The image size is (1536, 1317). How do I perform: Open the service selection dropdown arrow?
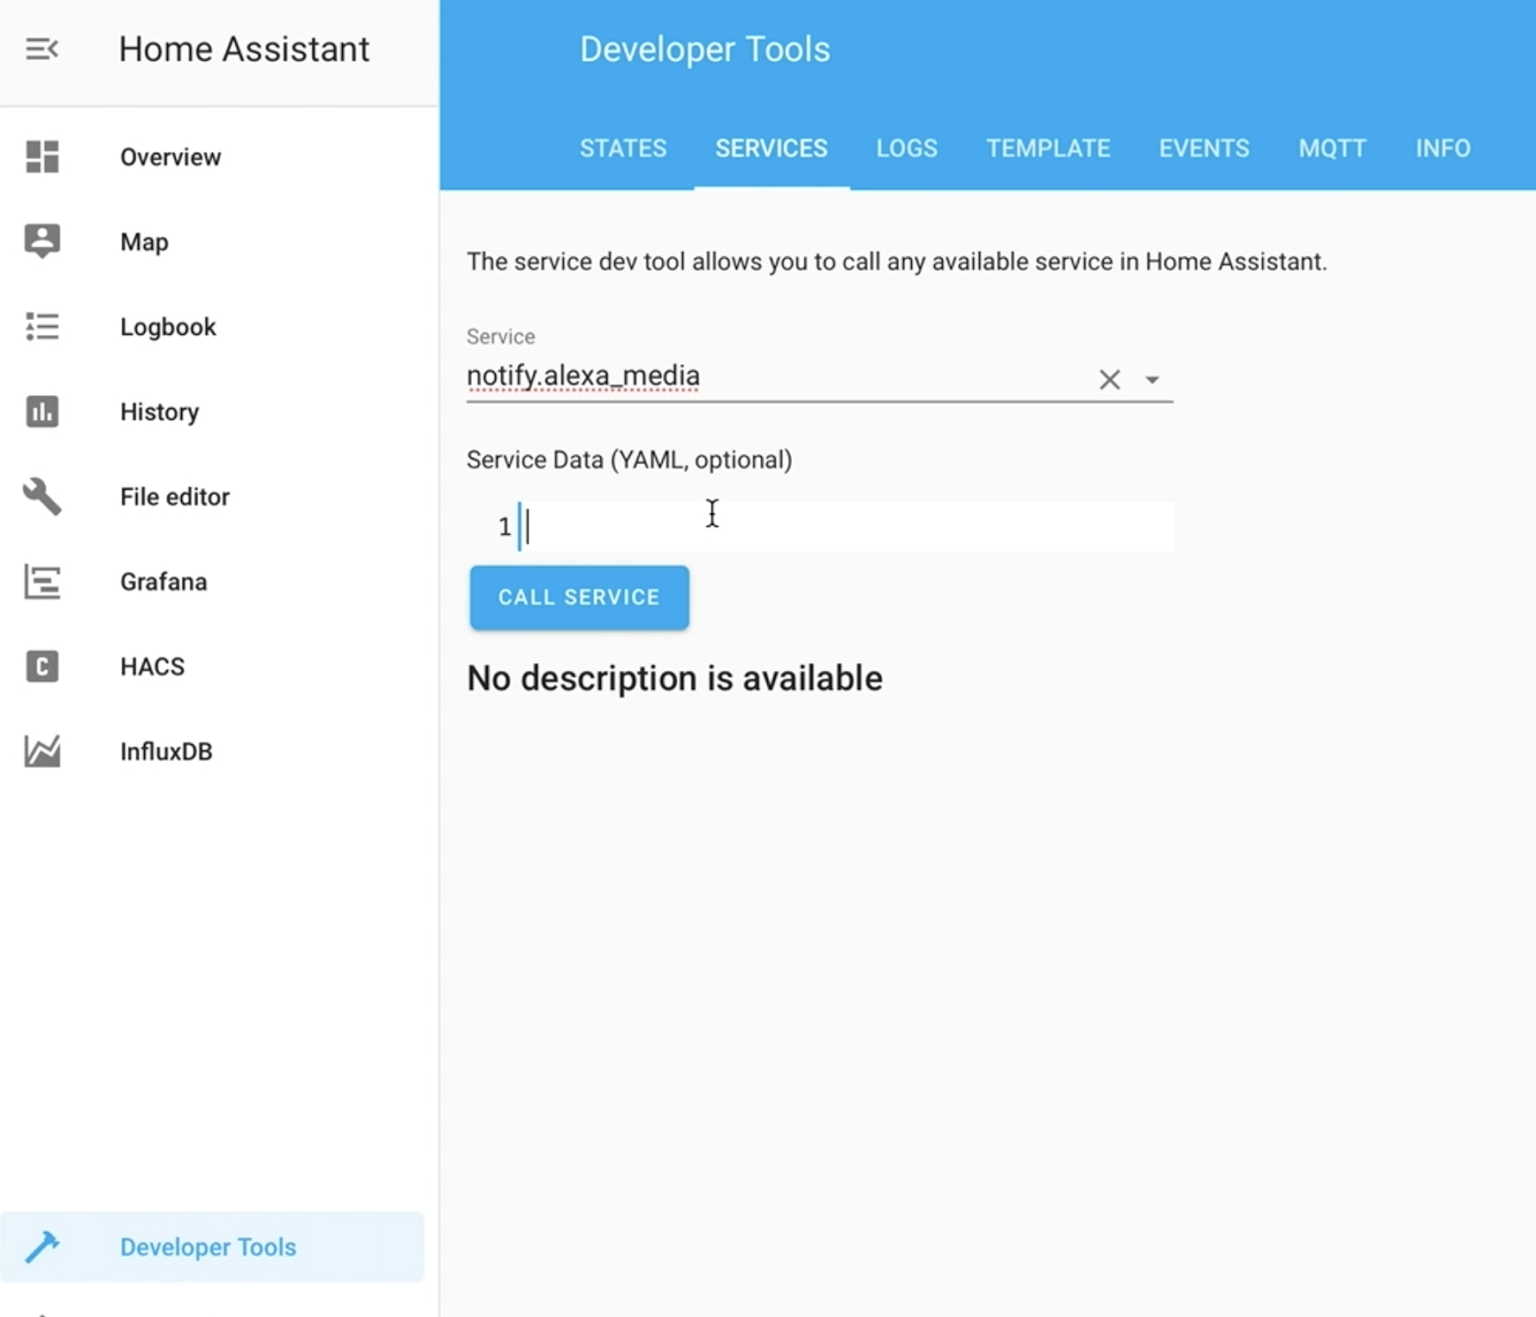pyautogui.click(x=1153, y=379)
